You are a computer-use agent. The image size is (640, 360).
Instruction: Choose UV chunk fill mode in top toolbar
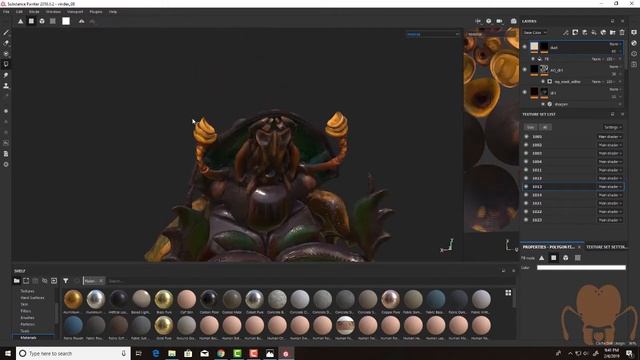coord(53,21)
